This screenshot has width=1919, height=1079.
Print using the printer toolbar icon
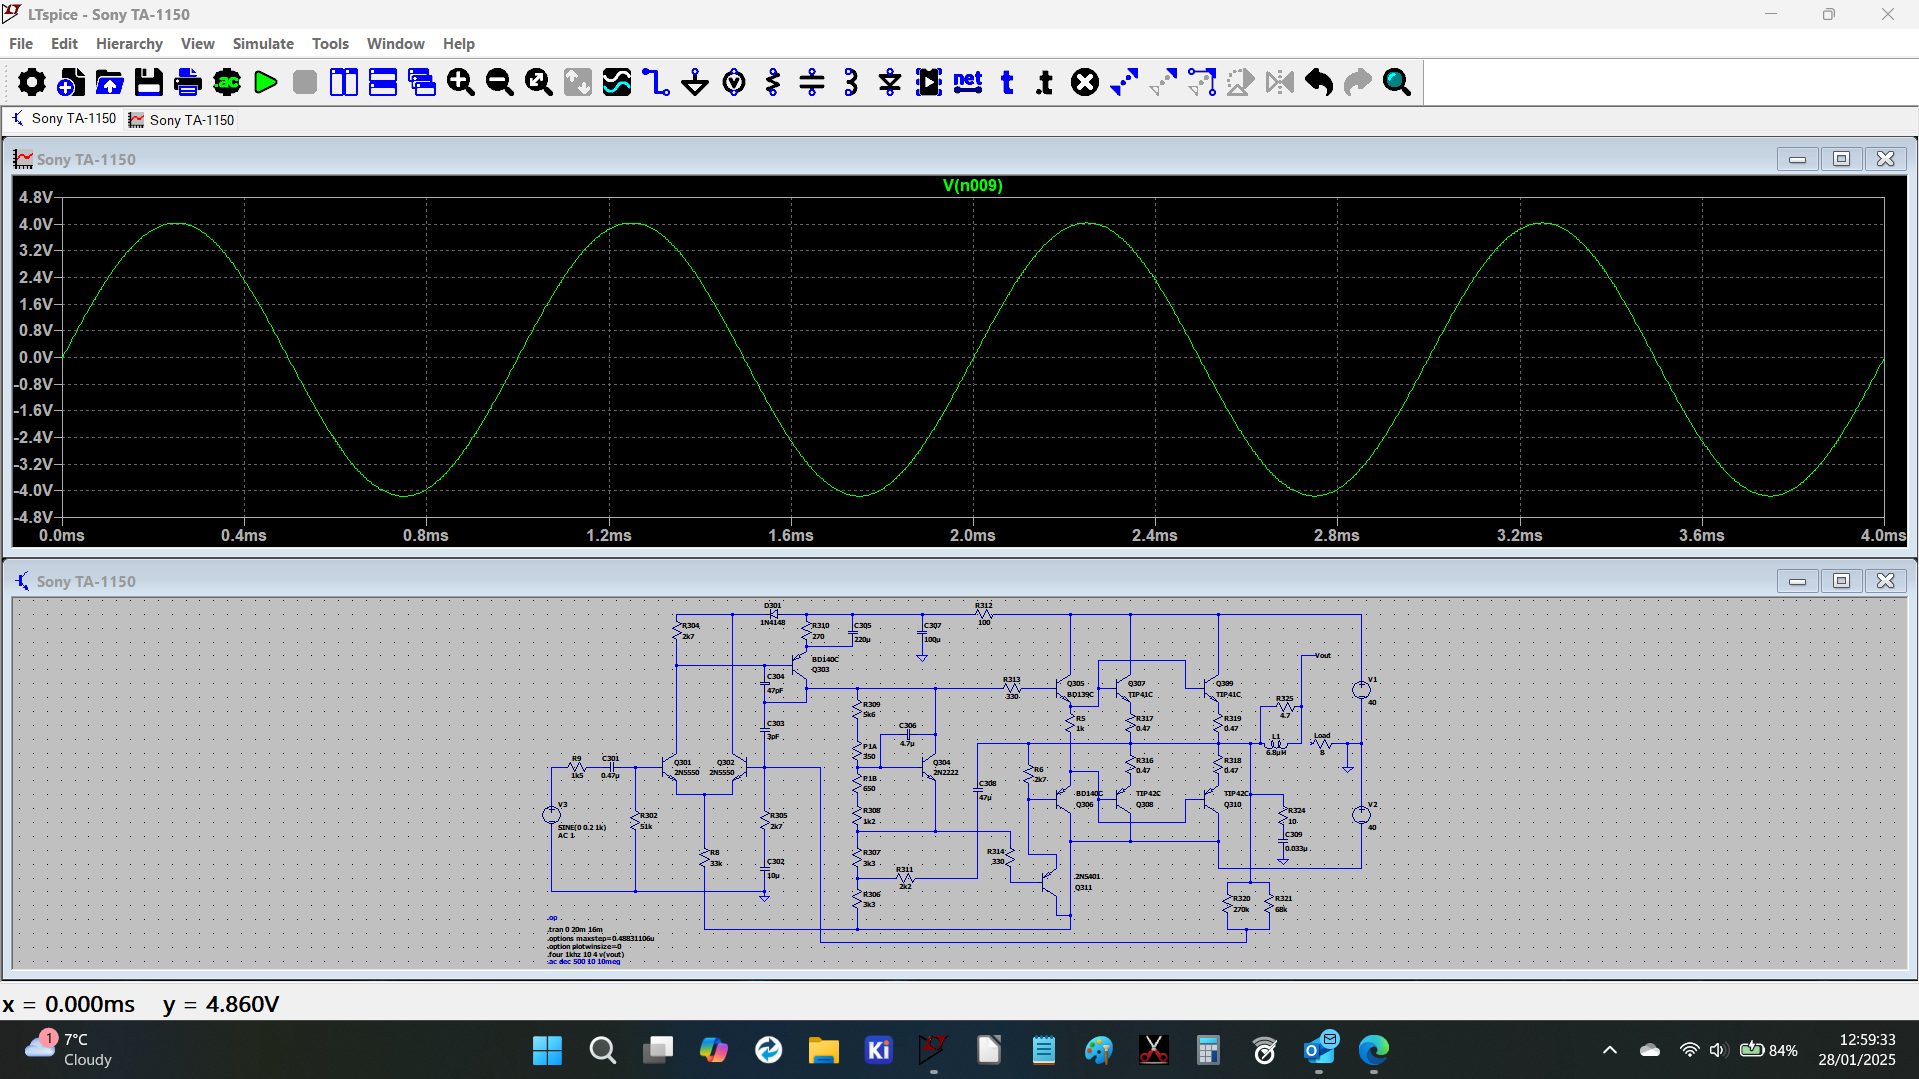coord(187,82)
